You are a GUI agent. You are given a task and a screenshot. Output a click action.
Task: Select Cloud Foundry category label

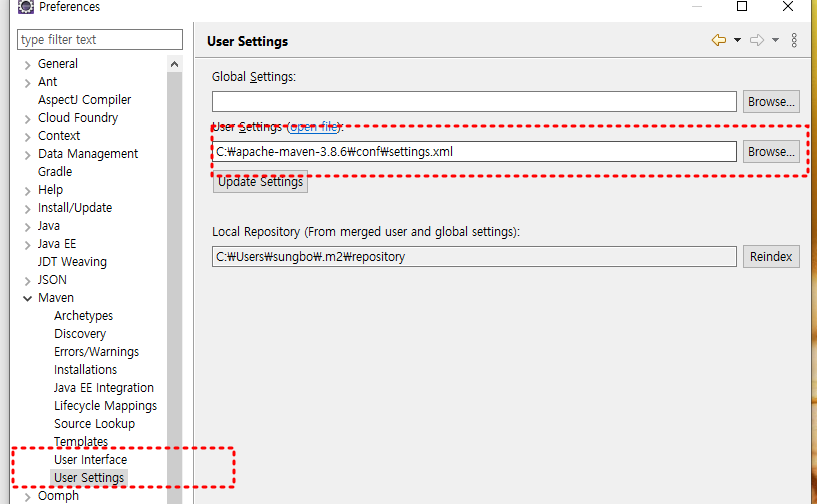coord(78,118)
